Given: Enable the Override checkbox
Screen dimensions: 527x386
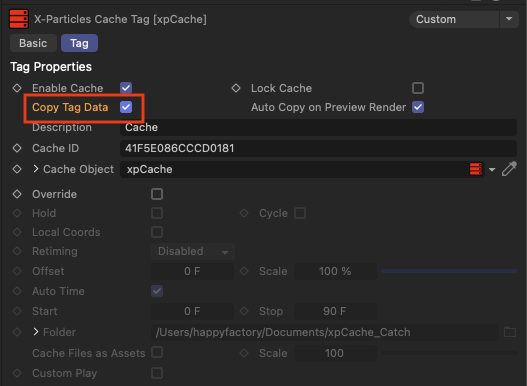Looking at the screenshot, I should [x=157, y=194].
